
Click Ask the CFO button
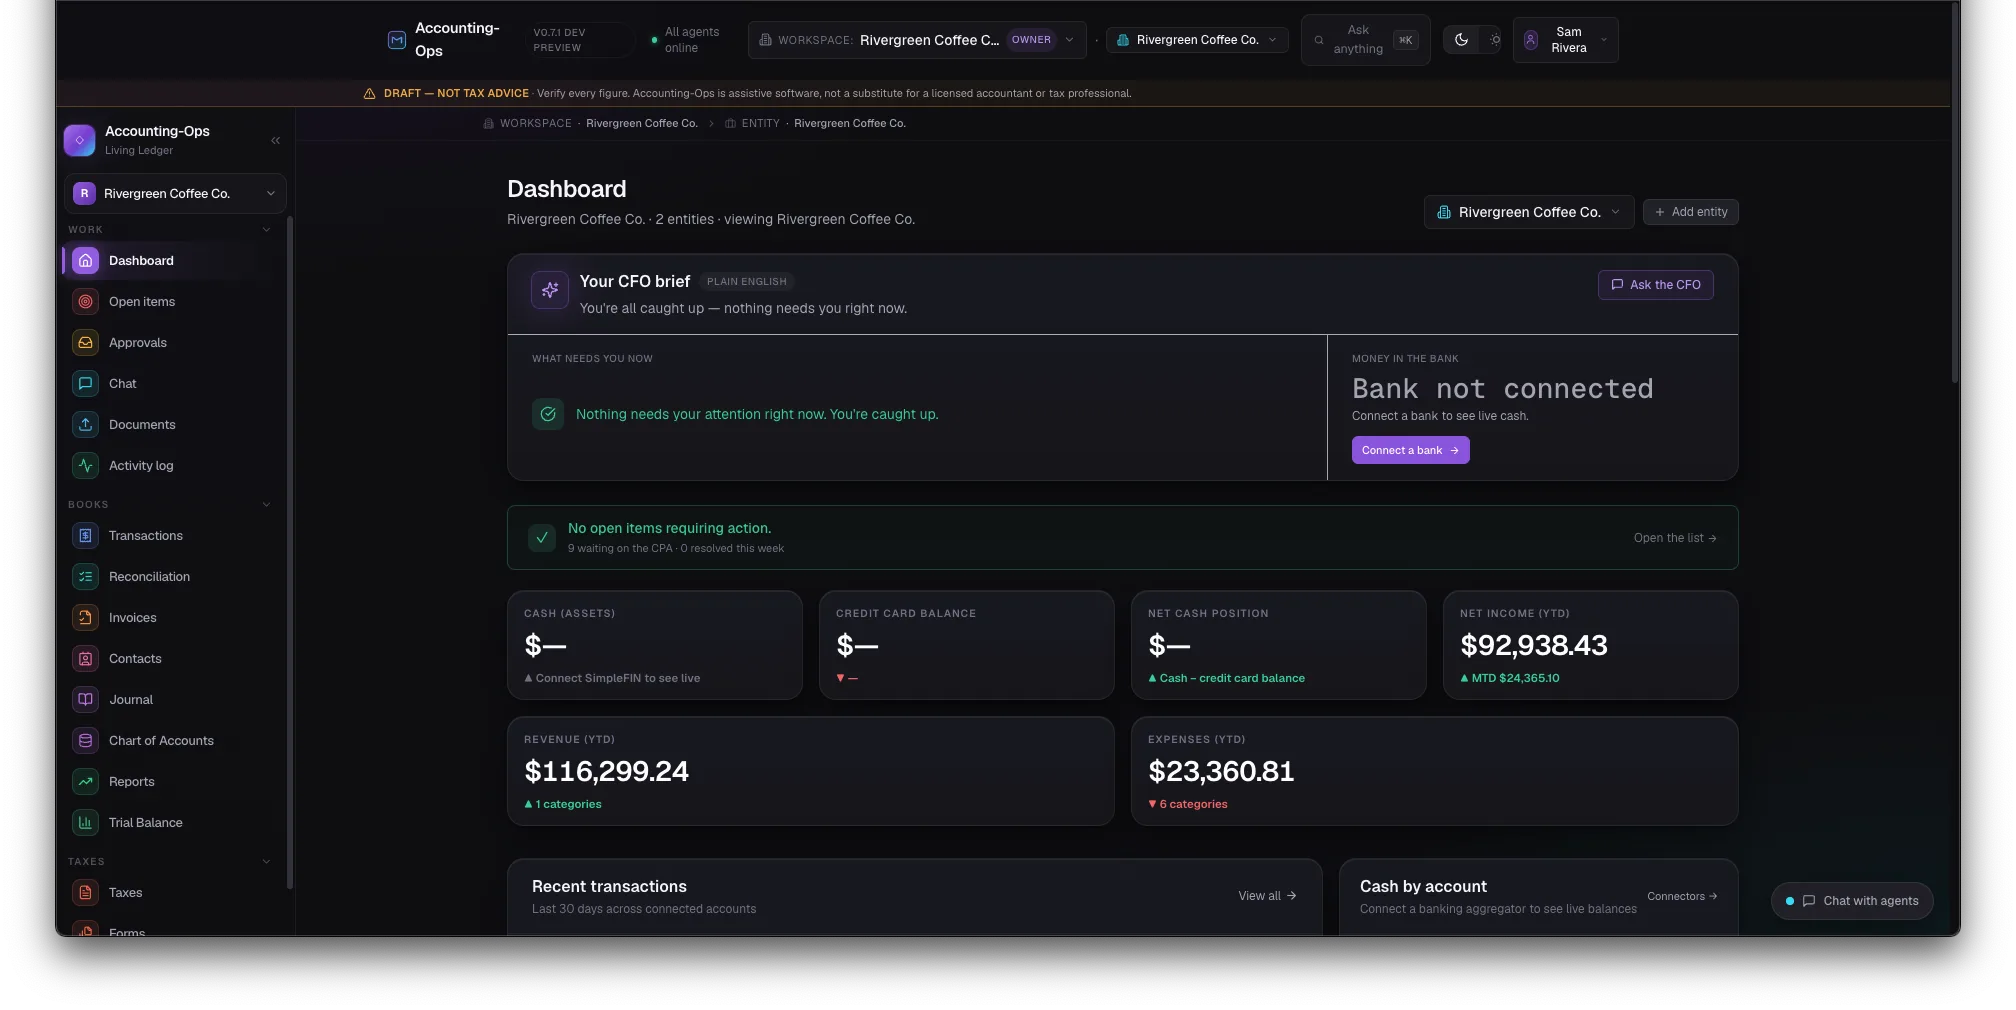click(1656, 285)
